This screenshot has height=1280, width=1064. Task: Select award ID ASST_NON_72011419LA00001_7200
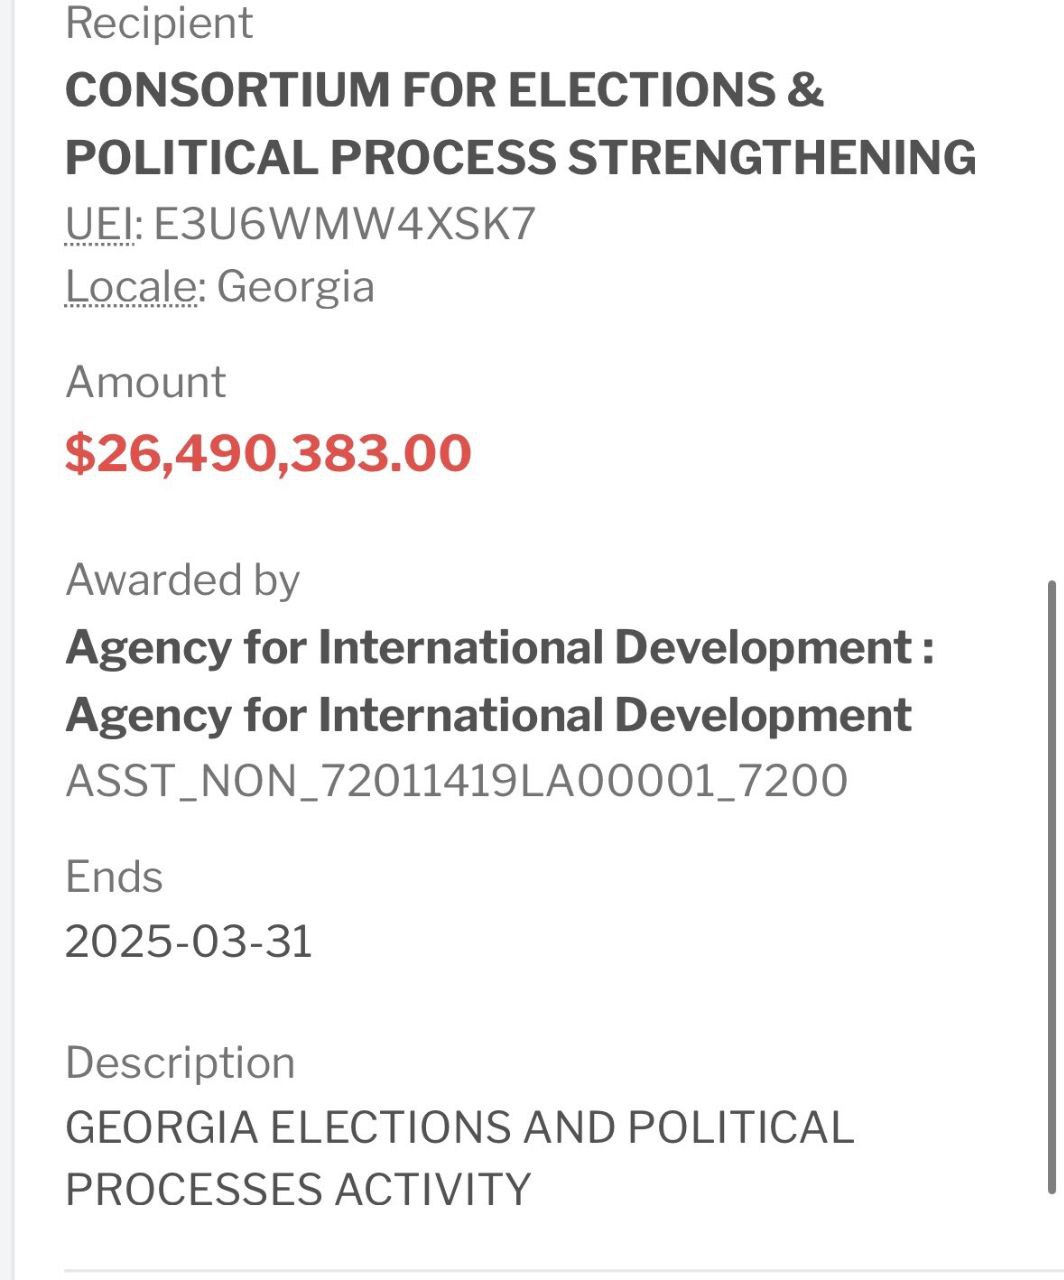(x=456, y=781)
